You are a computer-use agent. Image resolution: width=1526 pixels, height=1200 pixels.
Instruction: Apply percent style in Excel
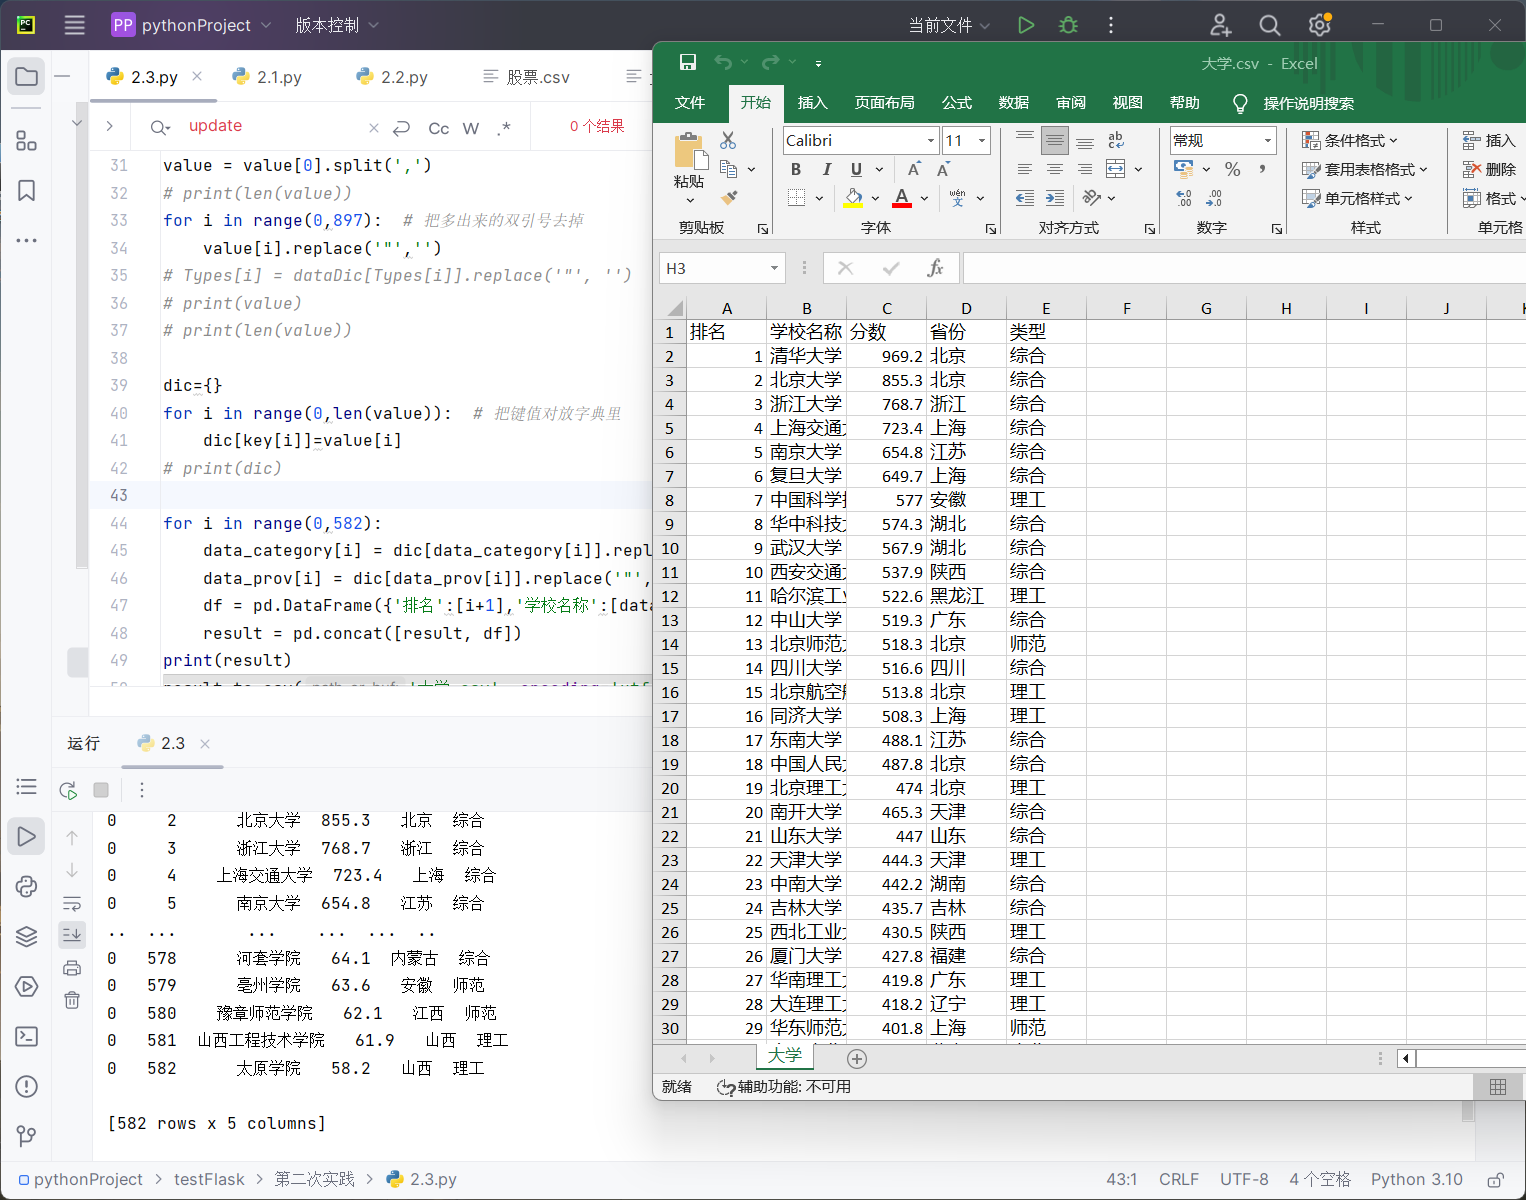[1233, 169]
